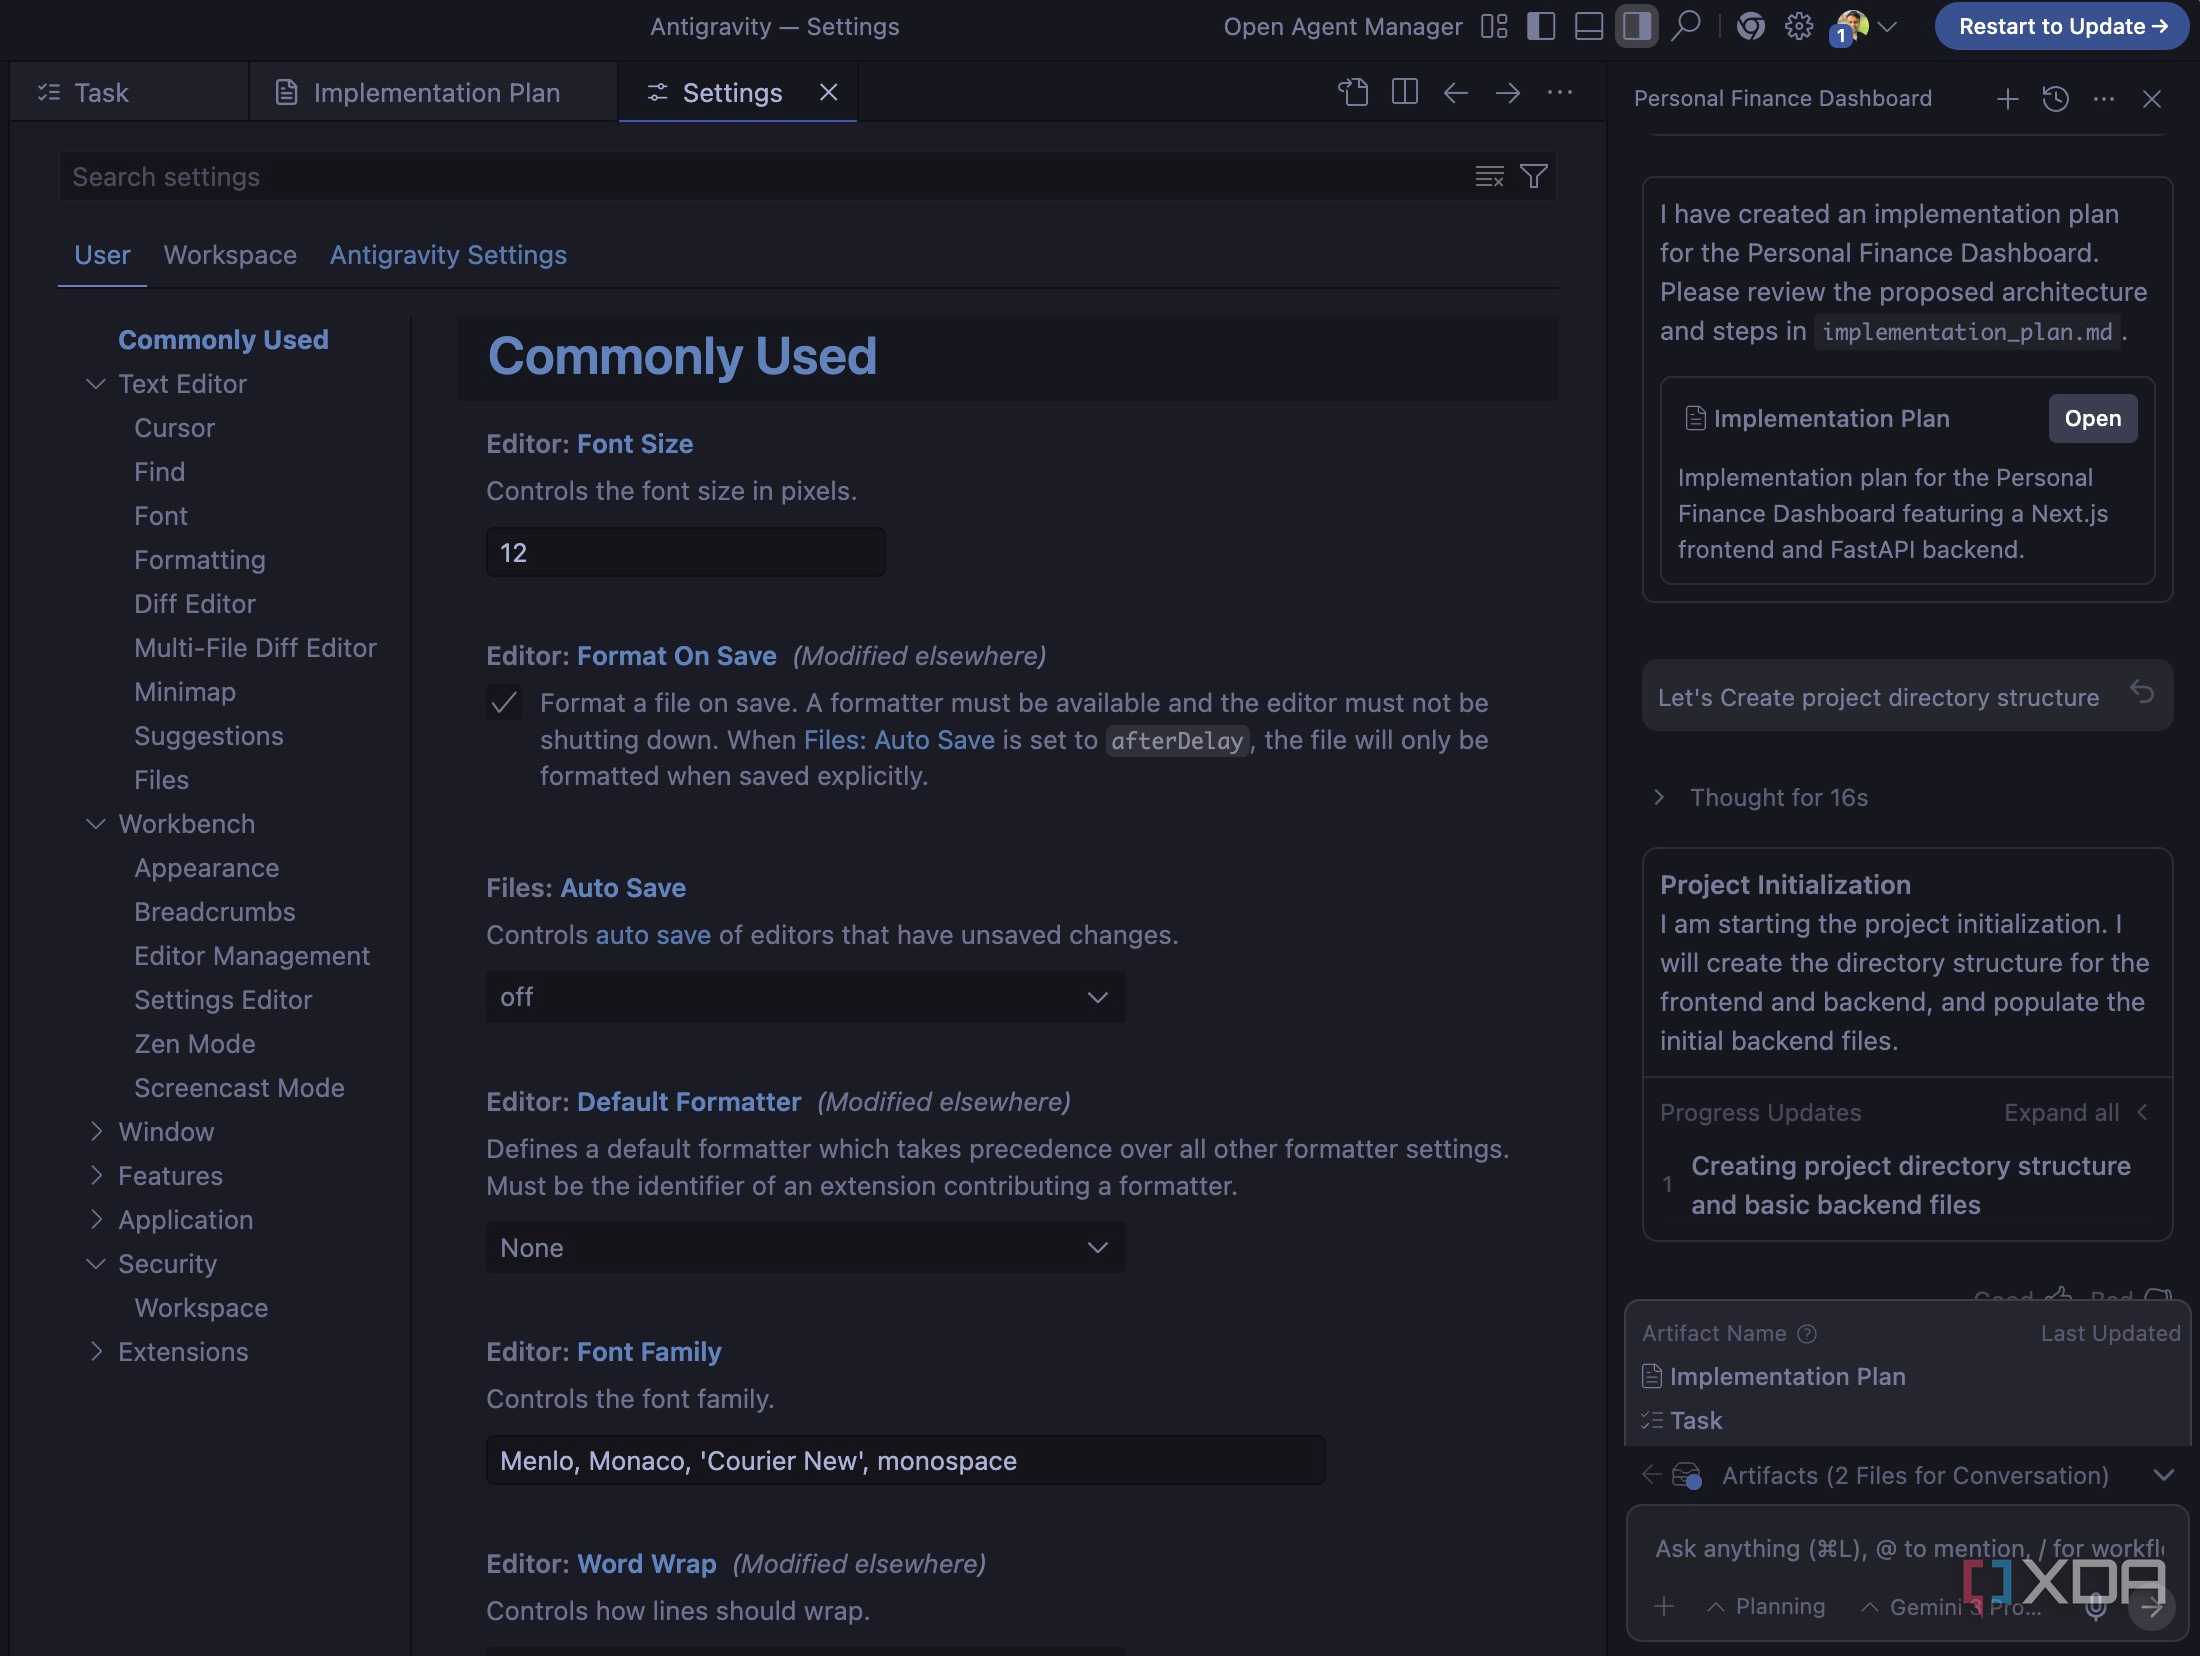Collapse the Text Editor tree section
Viewport: 2200px width, 1656px height.
[96, 384]
